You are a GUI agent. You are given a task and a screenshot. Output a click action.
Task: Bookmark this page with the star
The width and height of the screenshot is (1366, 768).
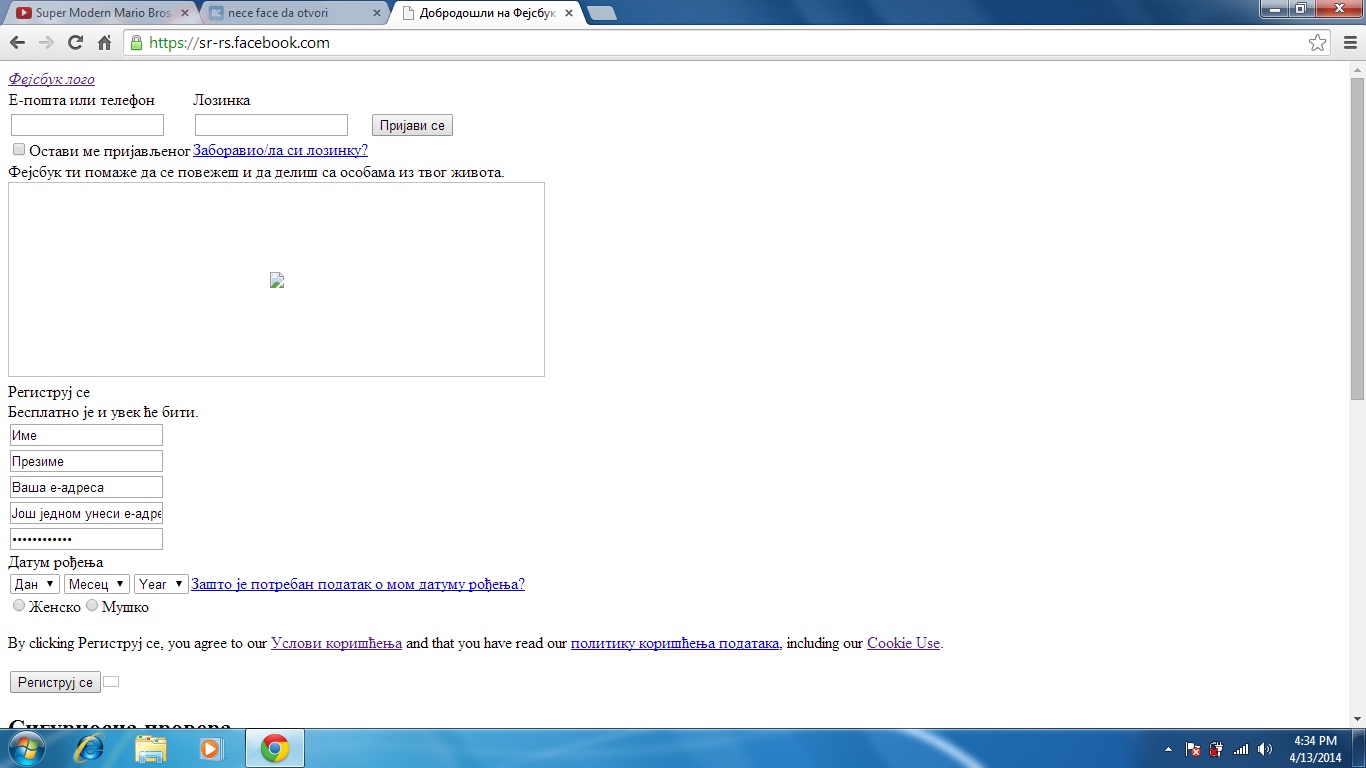[x=1317, y=43]
